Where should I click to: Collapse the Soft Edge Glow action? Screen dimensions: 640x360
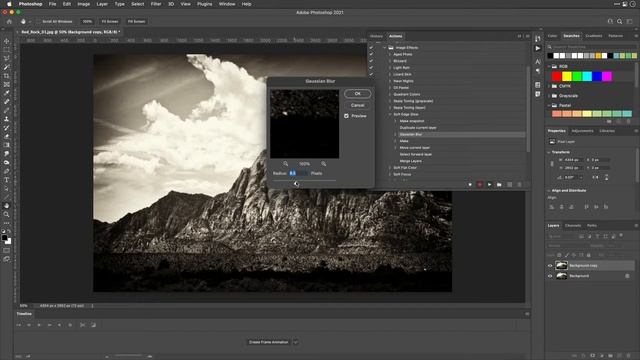click(390, 114)
